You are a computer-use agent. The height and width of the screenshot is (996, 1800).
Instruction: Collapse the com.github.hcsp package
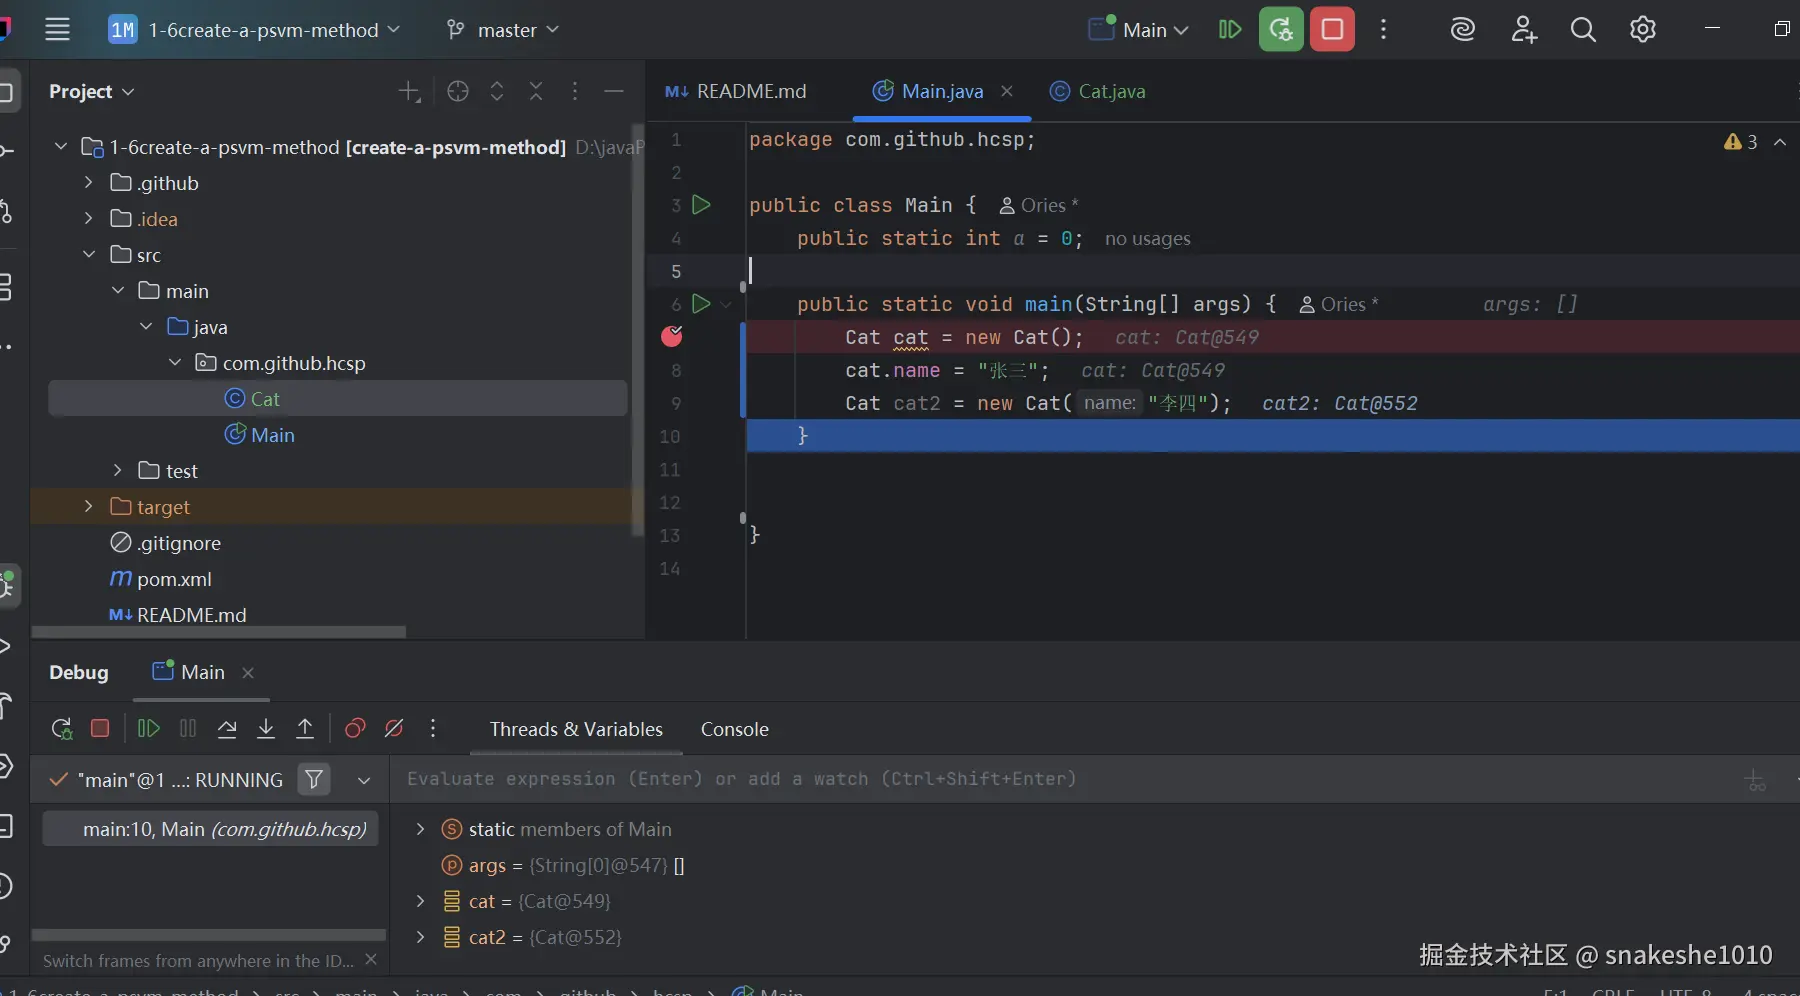point(175,362)
